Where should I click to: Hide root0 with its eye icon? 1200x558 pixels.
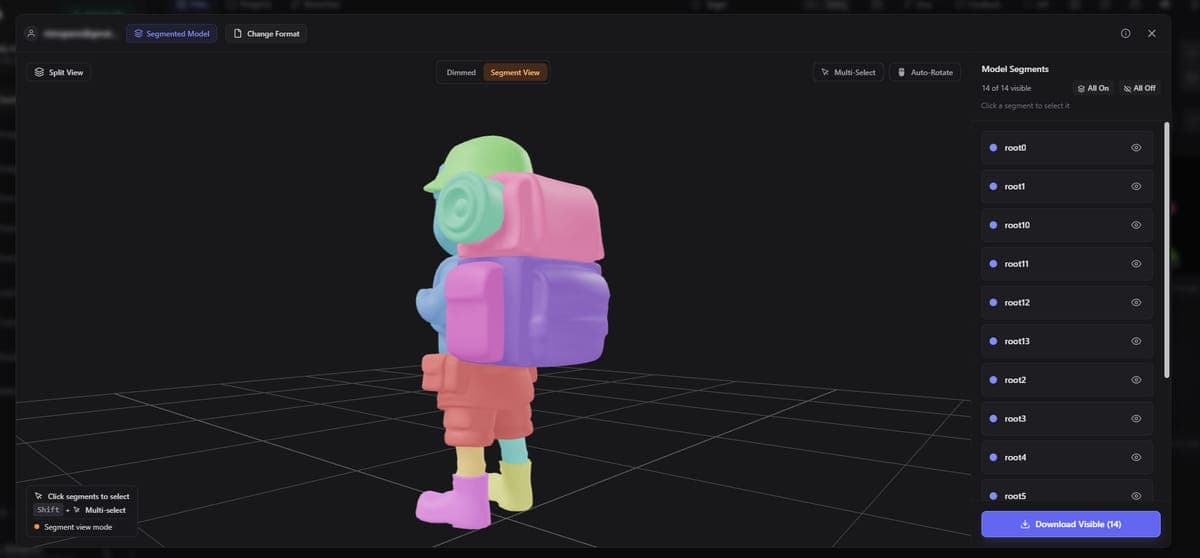[x=1136, y=148]
